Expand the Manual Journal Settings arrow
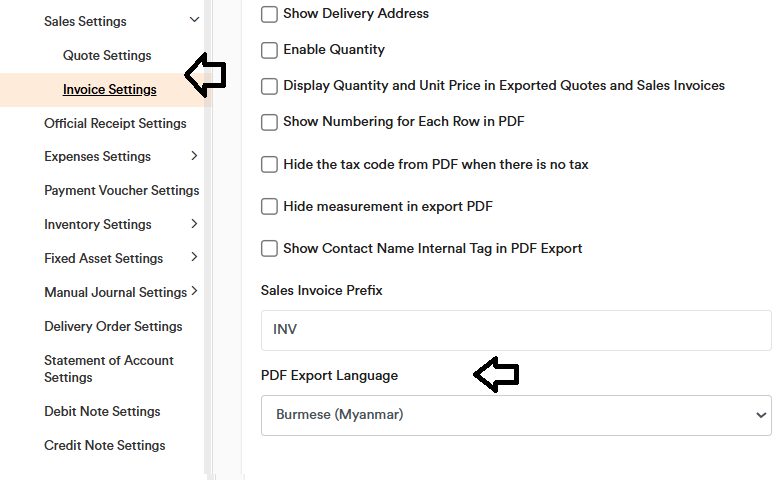 pos(194,292)
